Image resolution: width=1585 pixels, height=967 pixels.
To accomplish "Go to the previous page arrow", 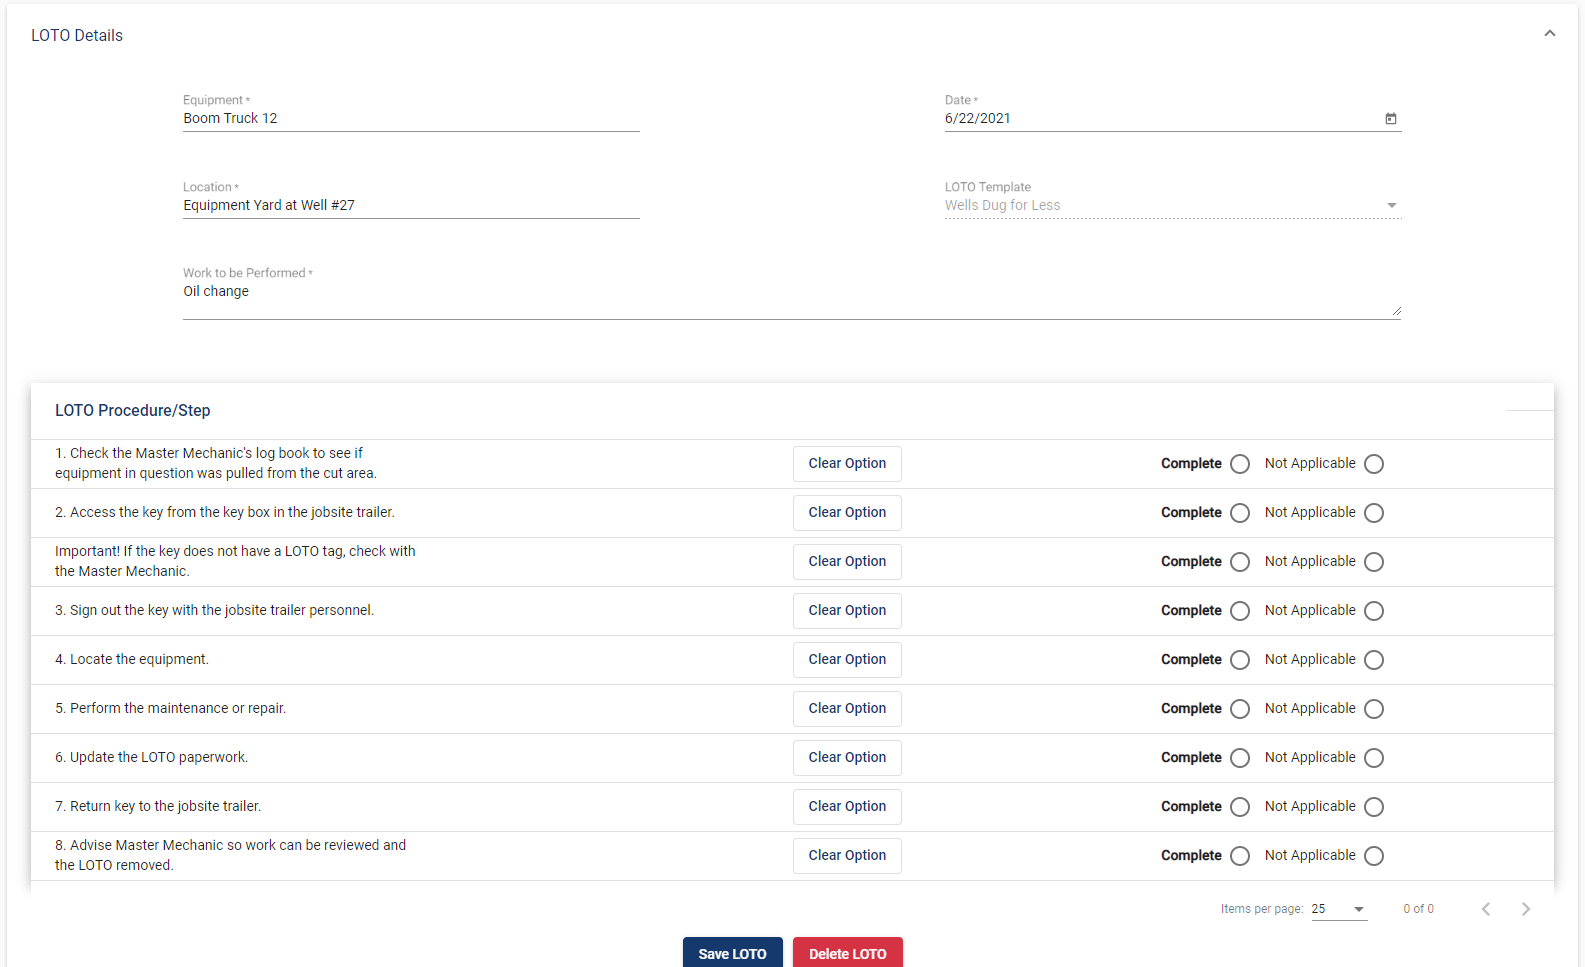I will click(x=1486, y=909).
